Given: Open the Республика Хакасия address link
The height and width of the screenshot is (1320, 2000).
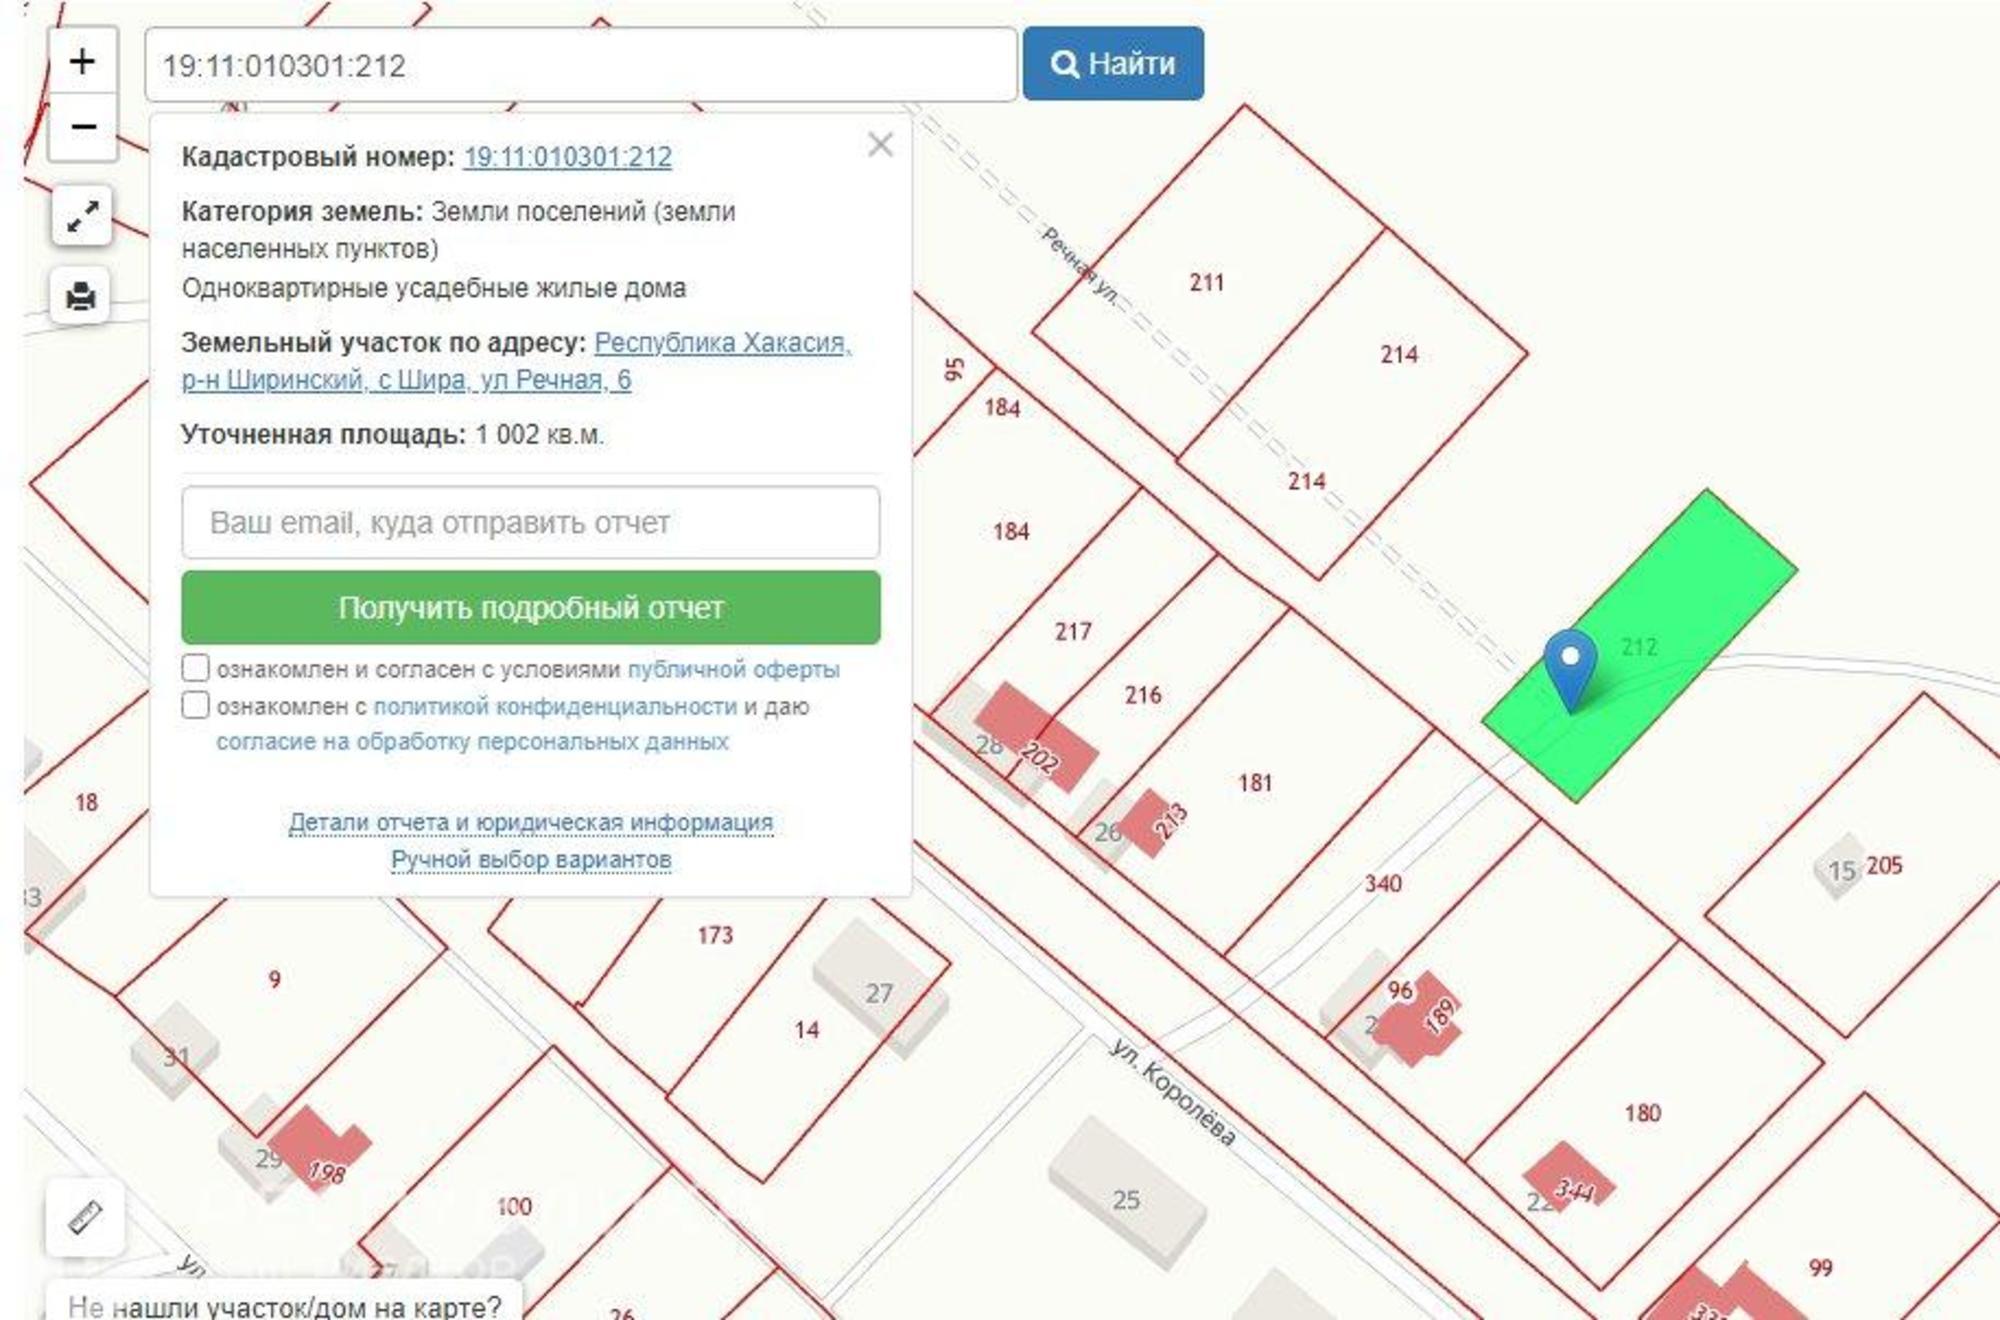Looking at the screenshot, I should click(722, 343).
